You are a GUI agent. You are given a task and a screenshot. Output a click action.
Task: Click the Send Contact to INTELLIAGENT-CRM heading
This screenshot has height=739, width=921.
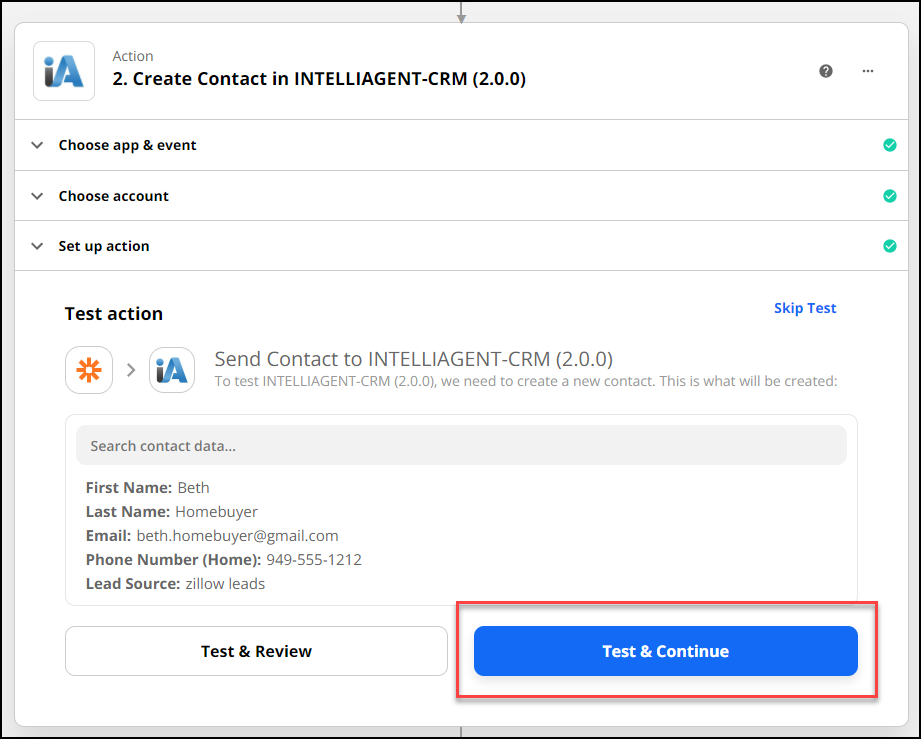tap(414, 358)
